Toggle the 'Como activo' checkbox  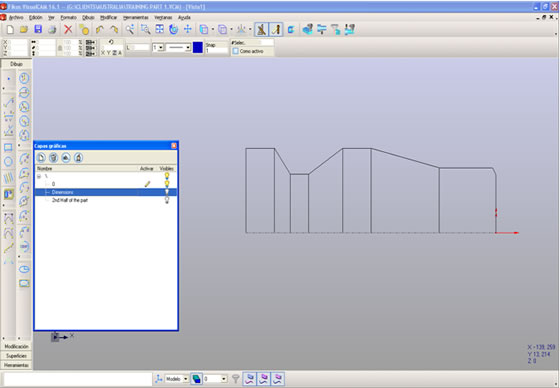point(236,51)
